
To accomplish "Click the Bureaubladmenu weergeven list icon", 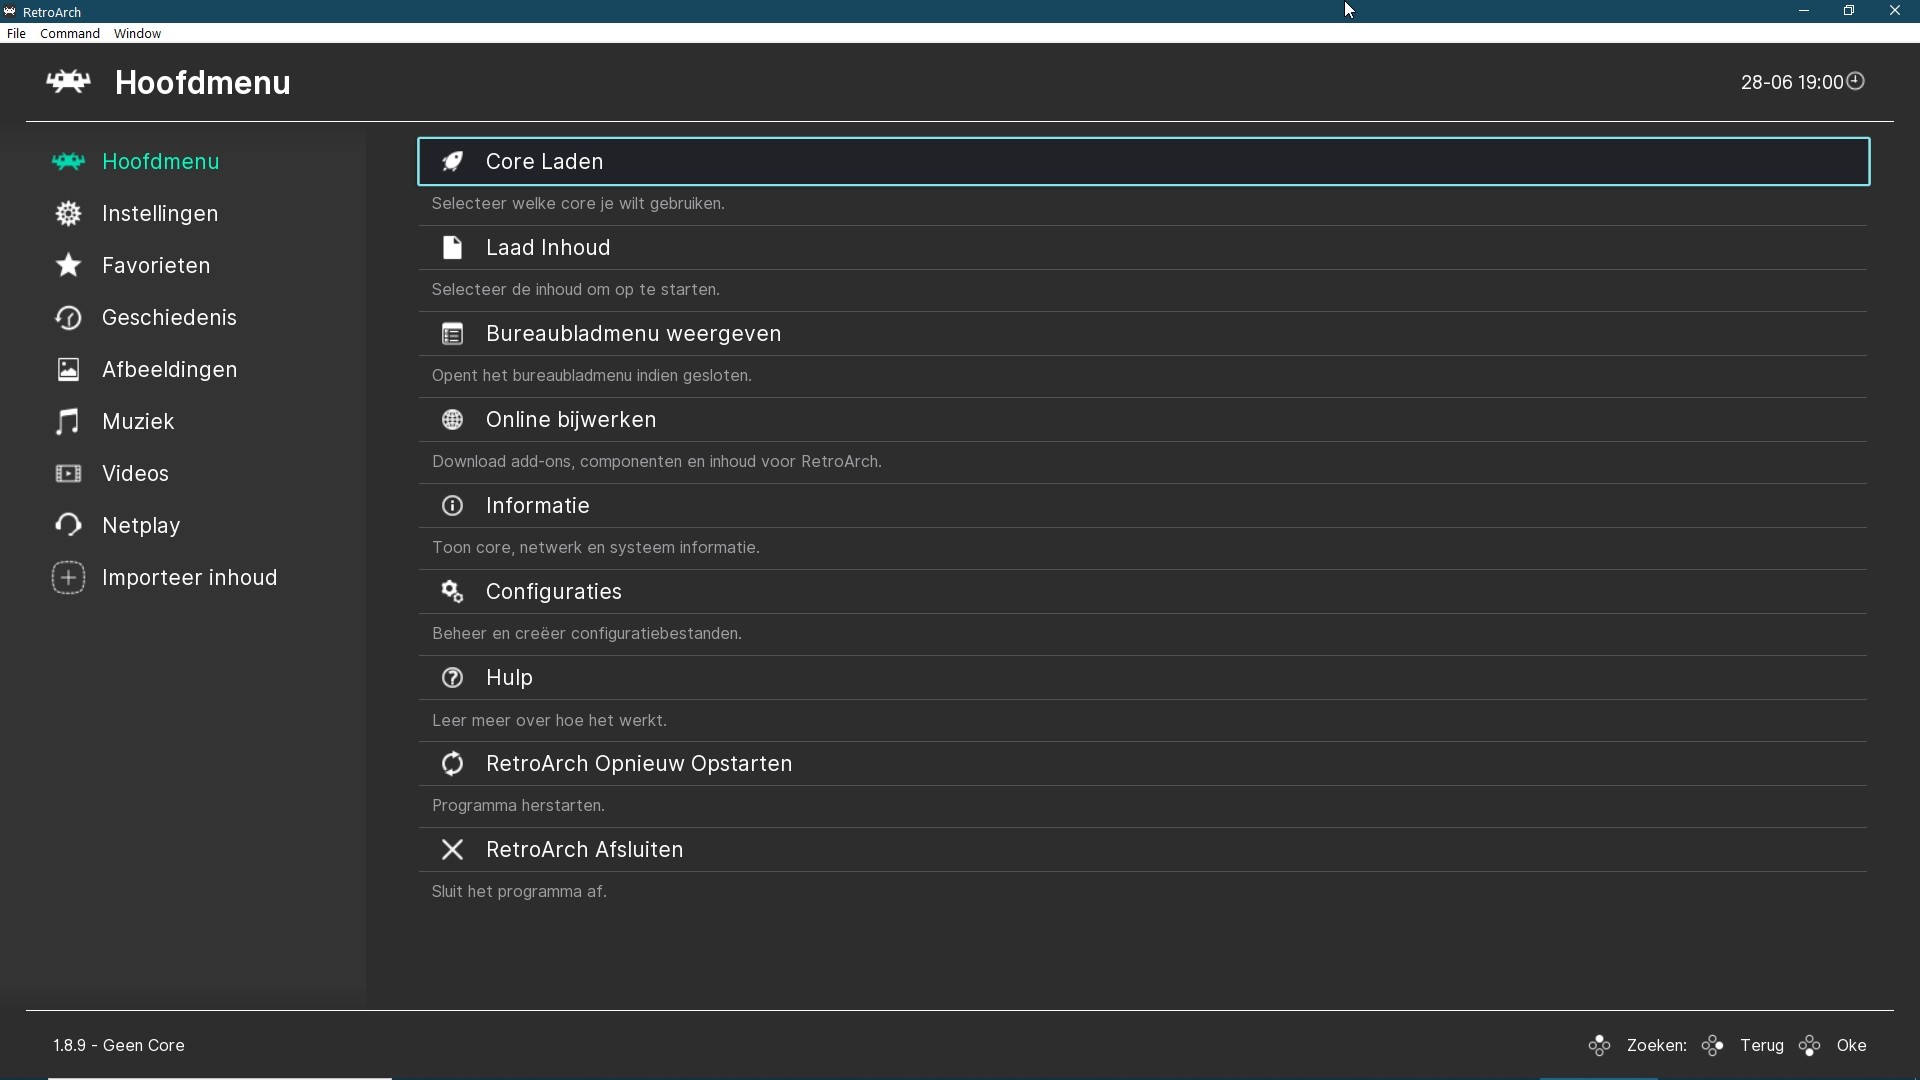I will [x=452, y=334].
